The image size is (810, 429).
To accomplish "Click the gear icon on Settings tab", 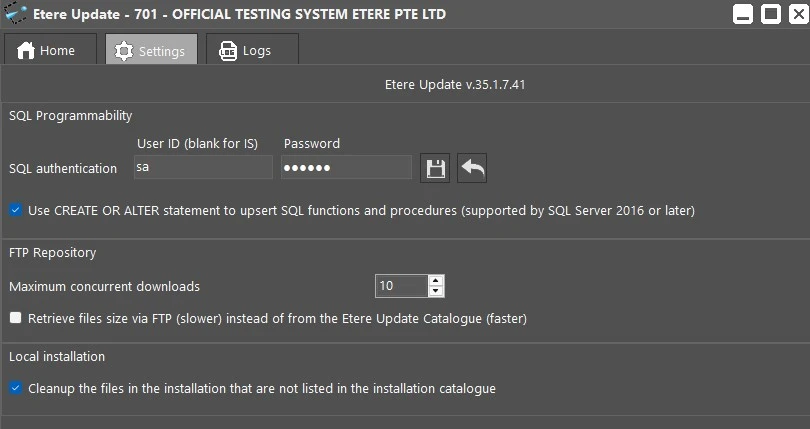I will (124, 51).
